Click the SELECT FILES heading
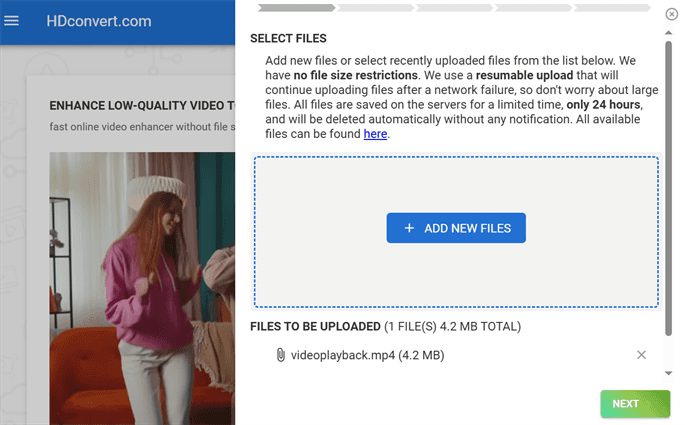 288,38
